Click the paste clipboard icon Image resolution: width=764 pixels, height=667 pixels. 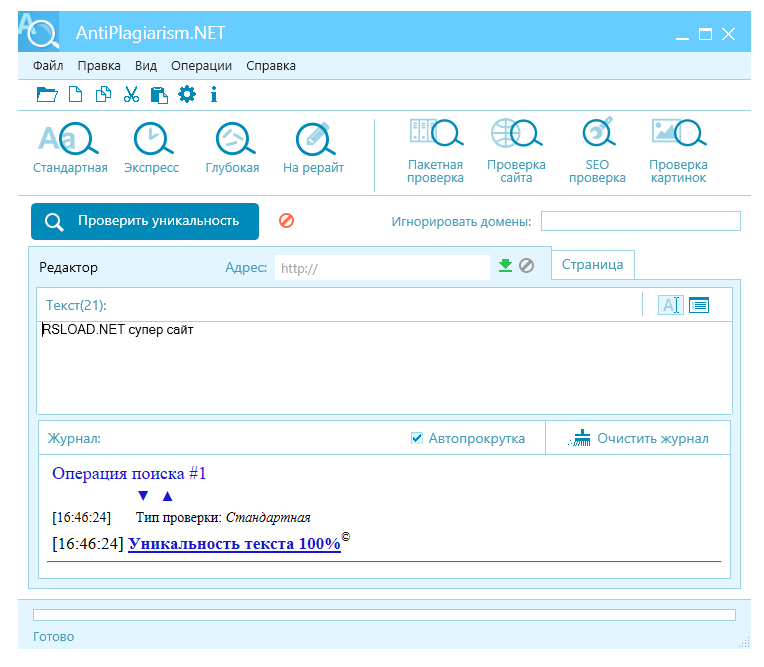pos(159,95)
